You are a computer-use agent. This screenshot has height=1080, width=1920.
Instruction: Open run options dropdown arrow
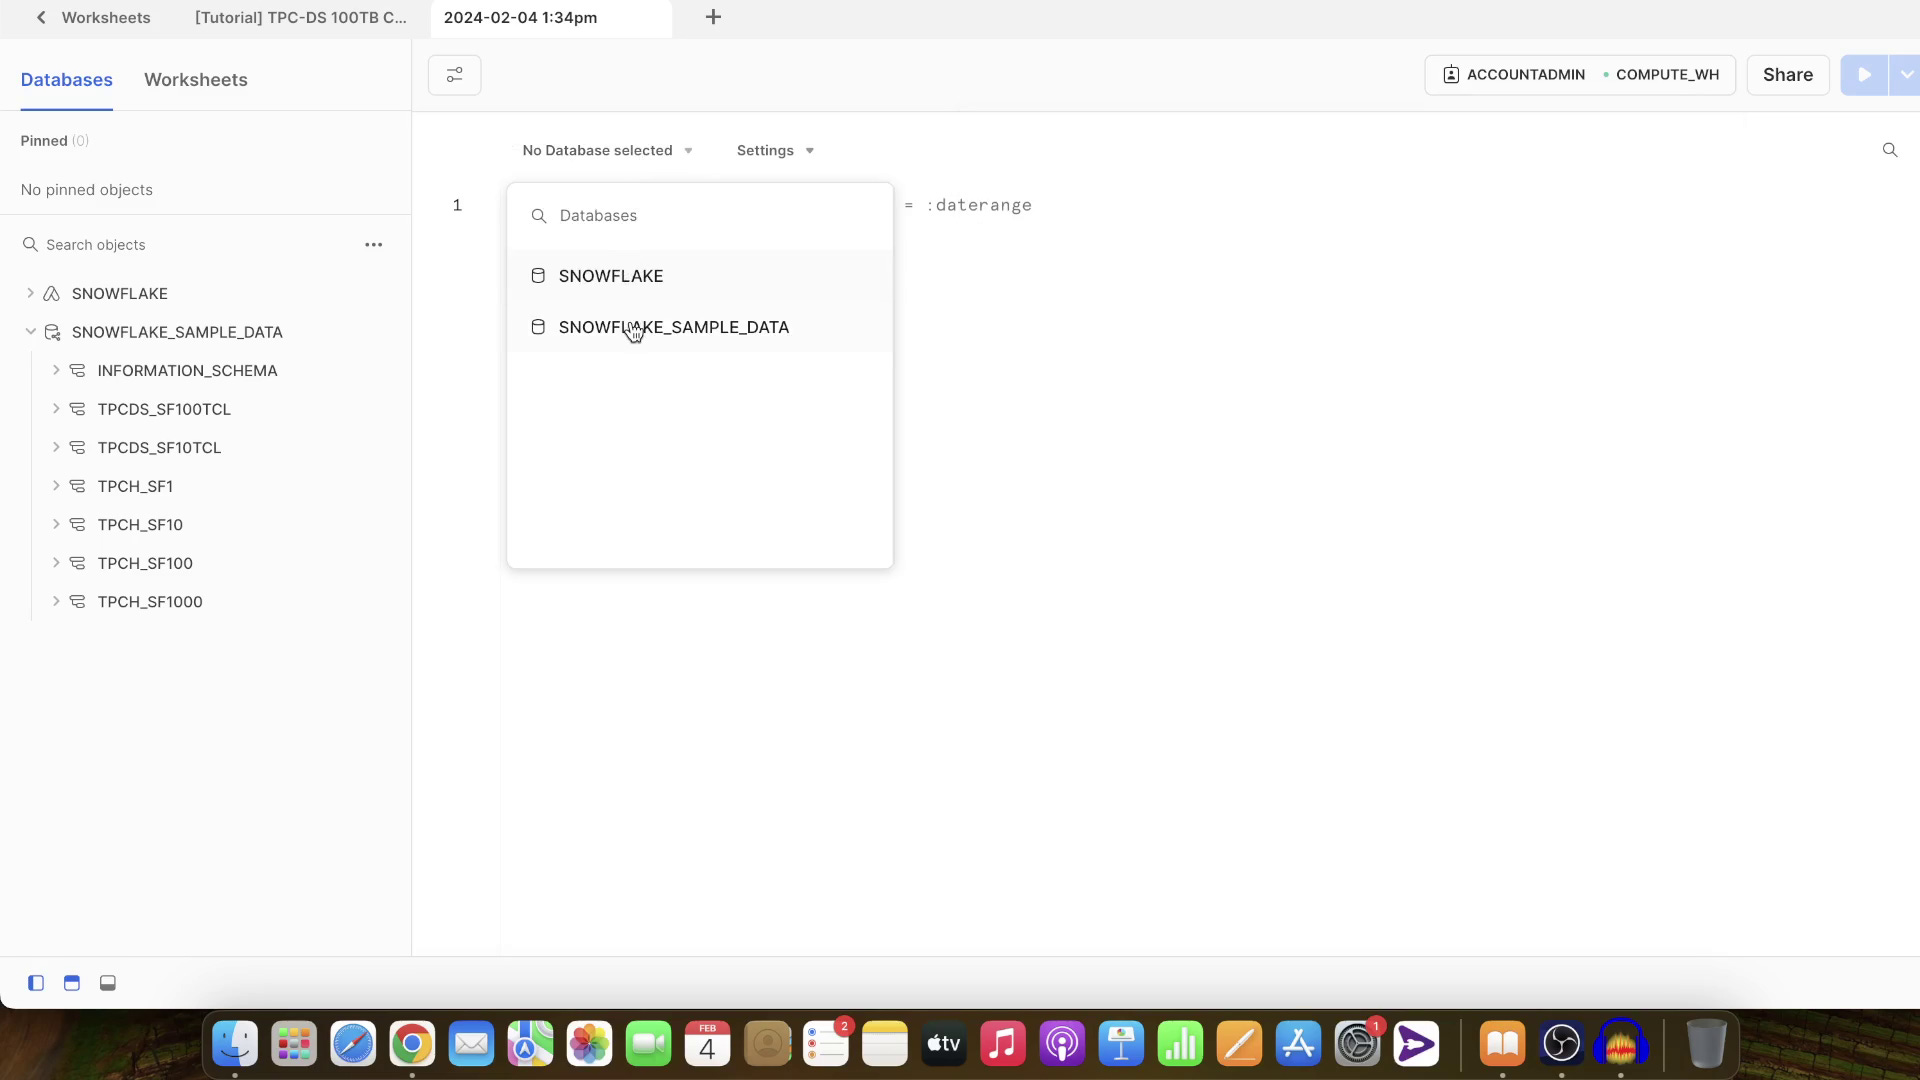click(x=1906, y=75)
